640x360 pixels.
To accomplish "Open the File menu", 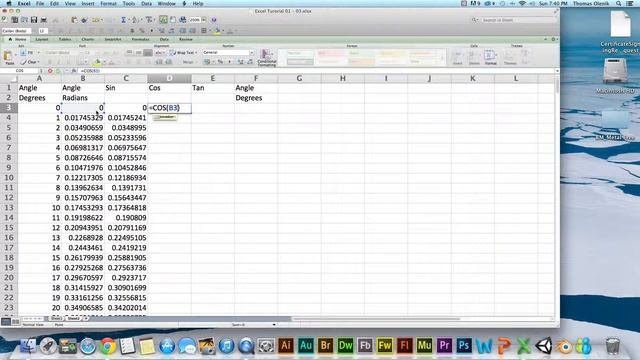I will tap(40, 3).
